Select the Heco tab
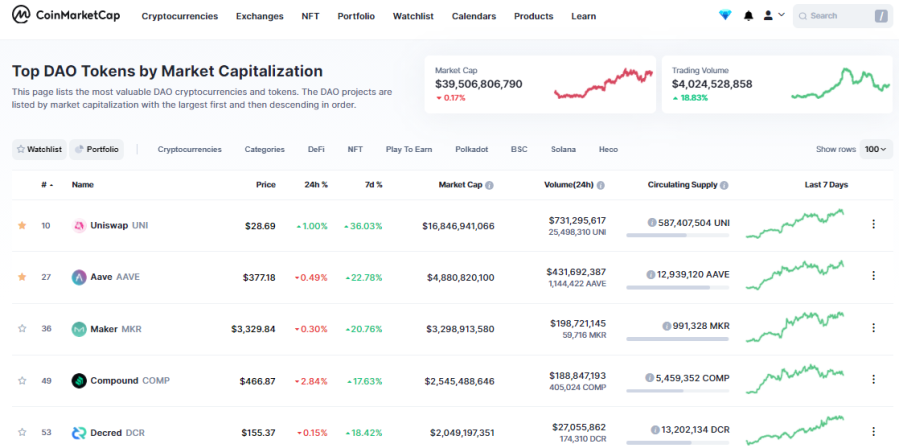 [x=609, y=149]
